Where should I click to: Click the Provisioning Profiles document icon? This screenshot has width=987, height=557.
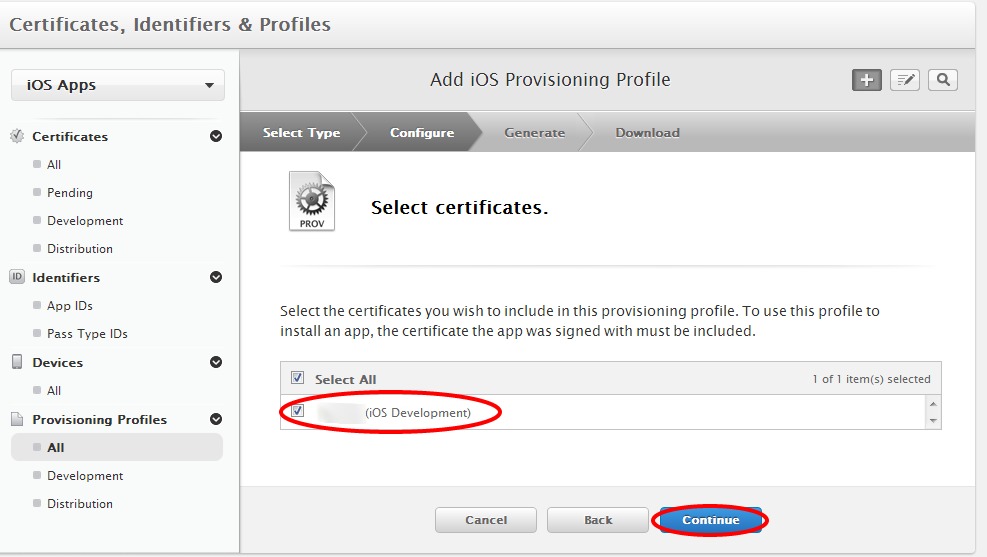click(17, 419)
